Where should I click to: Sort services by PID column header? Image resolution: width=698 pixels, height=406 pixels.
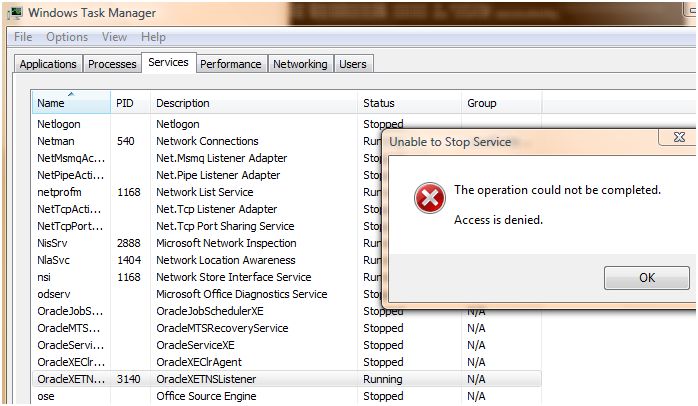pos(125,103)
